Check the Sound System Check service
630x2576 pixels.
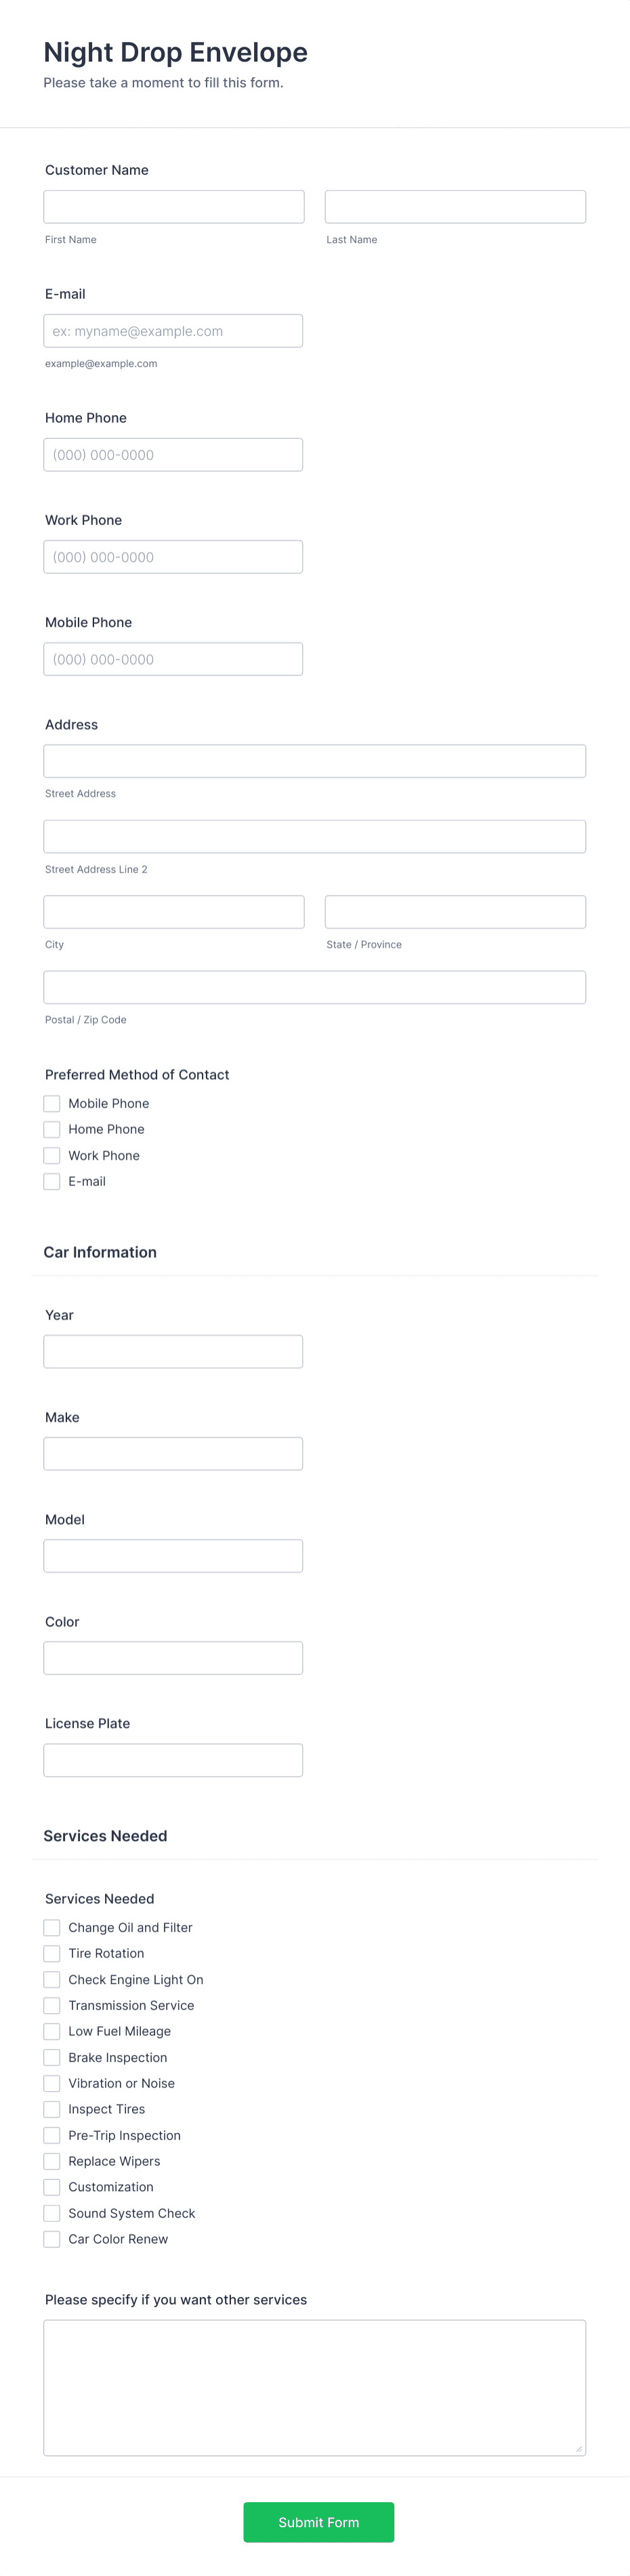[51, 2213]
